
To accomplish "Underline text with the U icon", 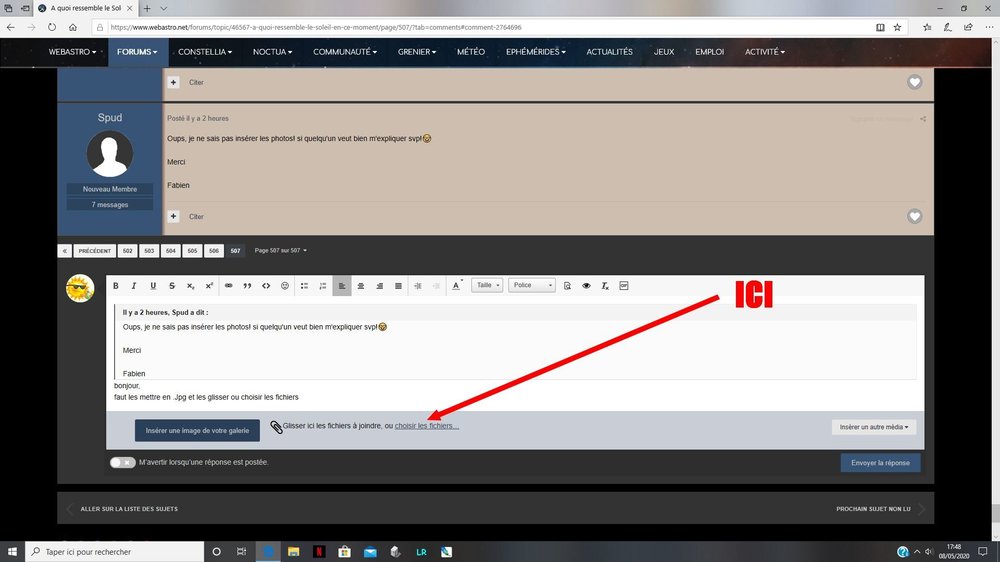I will [x=153, y=286].
